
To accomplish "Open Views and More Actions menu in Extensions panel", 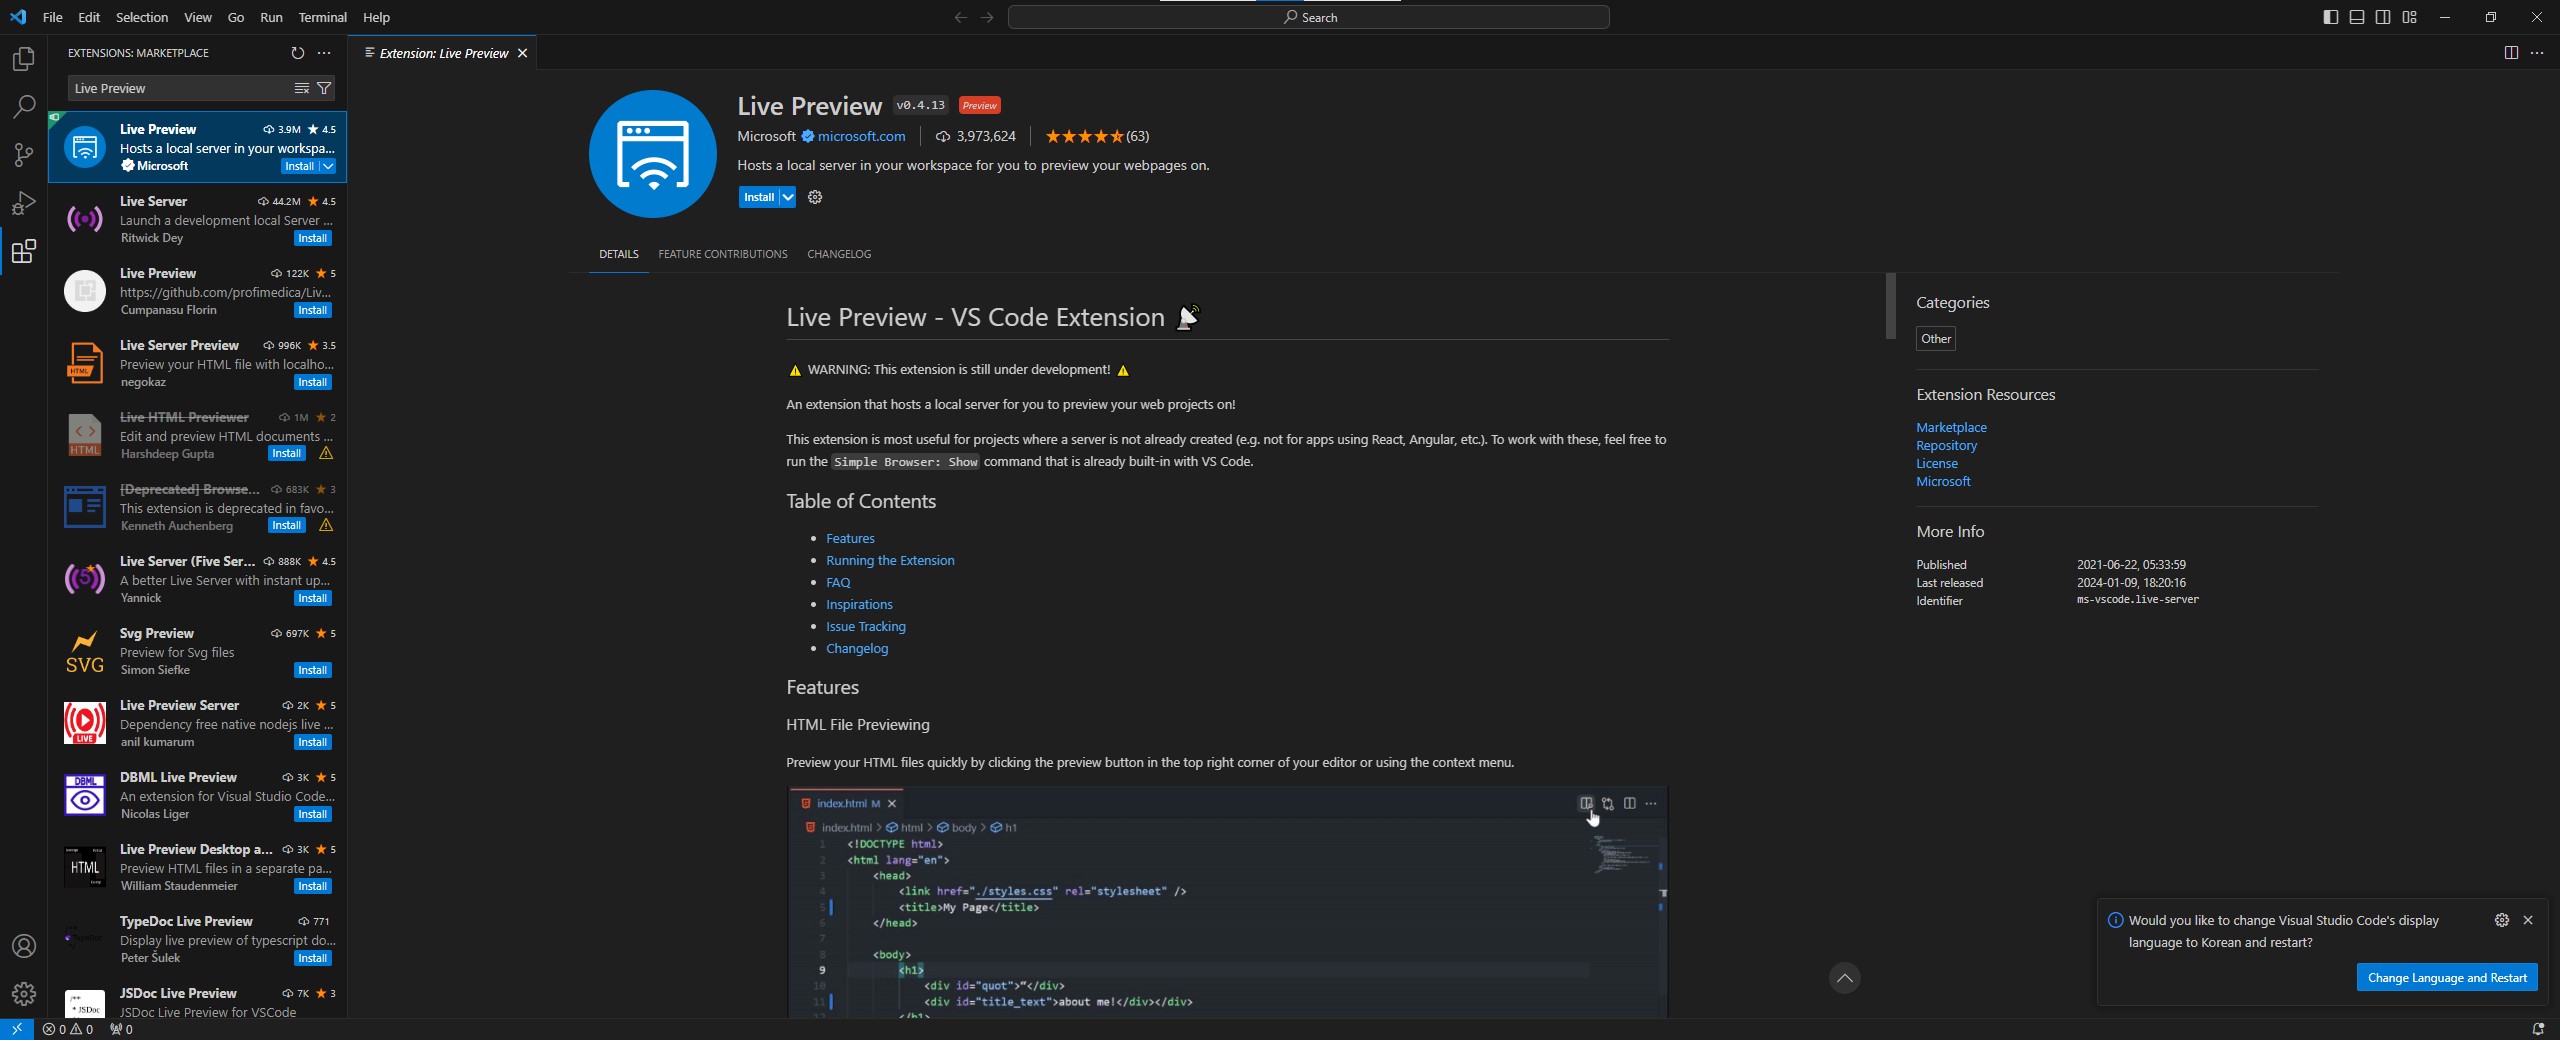I will [x=323, y=53].
